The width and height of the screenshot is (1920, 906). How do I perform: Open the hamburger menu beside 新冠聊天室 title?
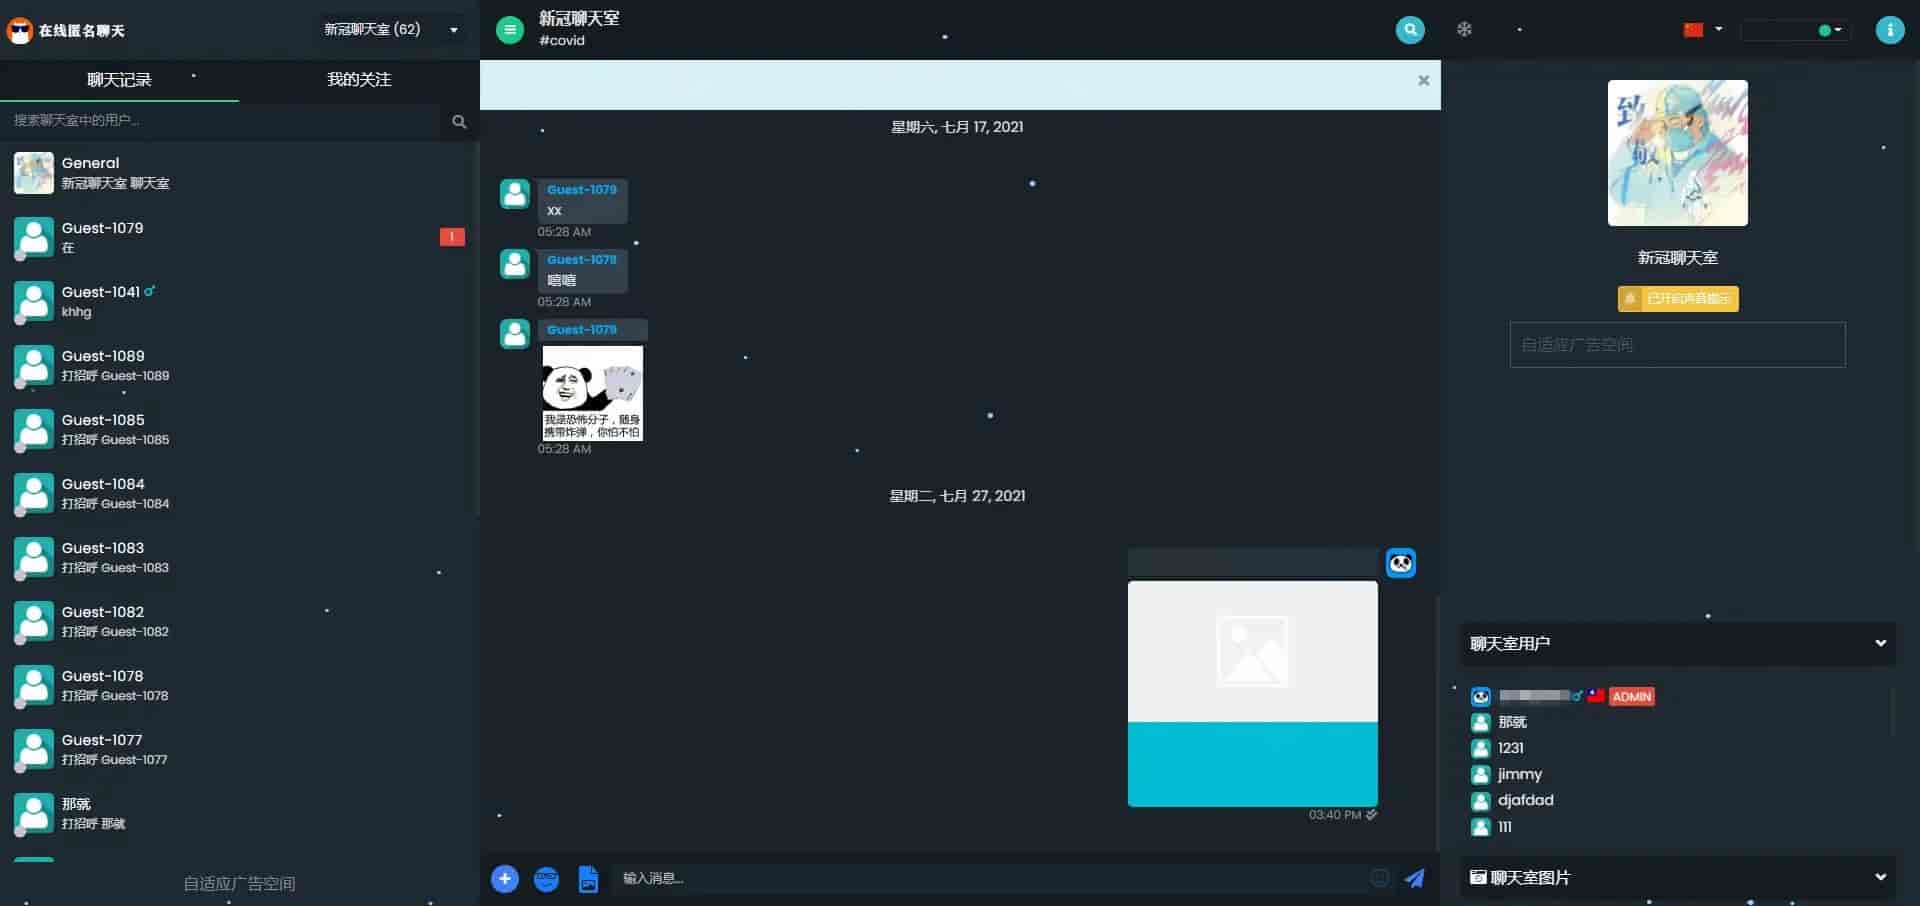point(510,30)
